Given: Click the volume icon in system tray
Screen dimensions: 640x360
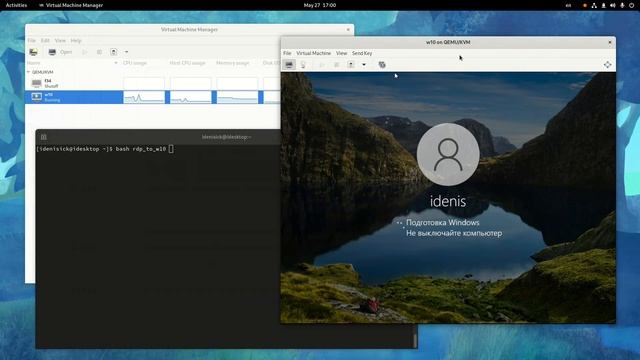Looking at the screenshot, I should 613,5.
